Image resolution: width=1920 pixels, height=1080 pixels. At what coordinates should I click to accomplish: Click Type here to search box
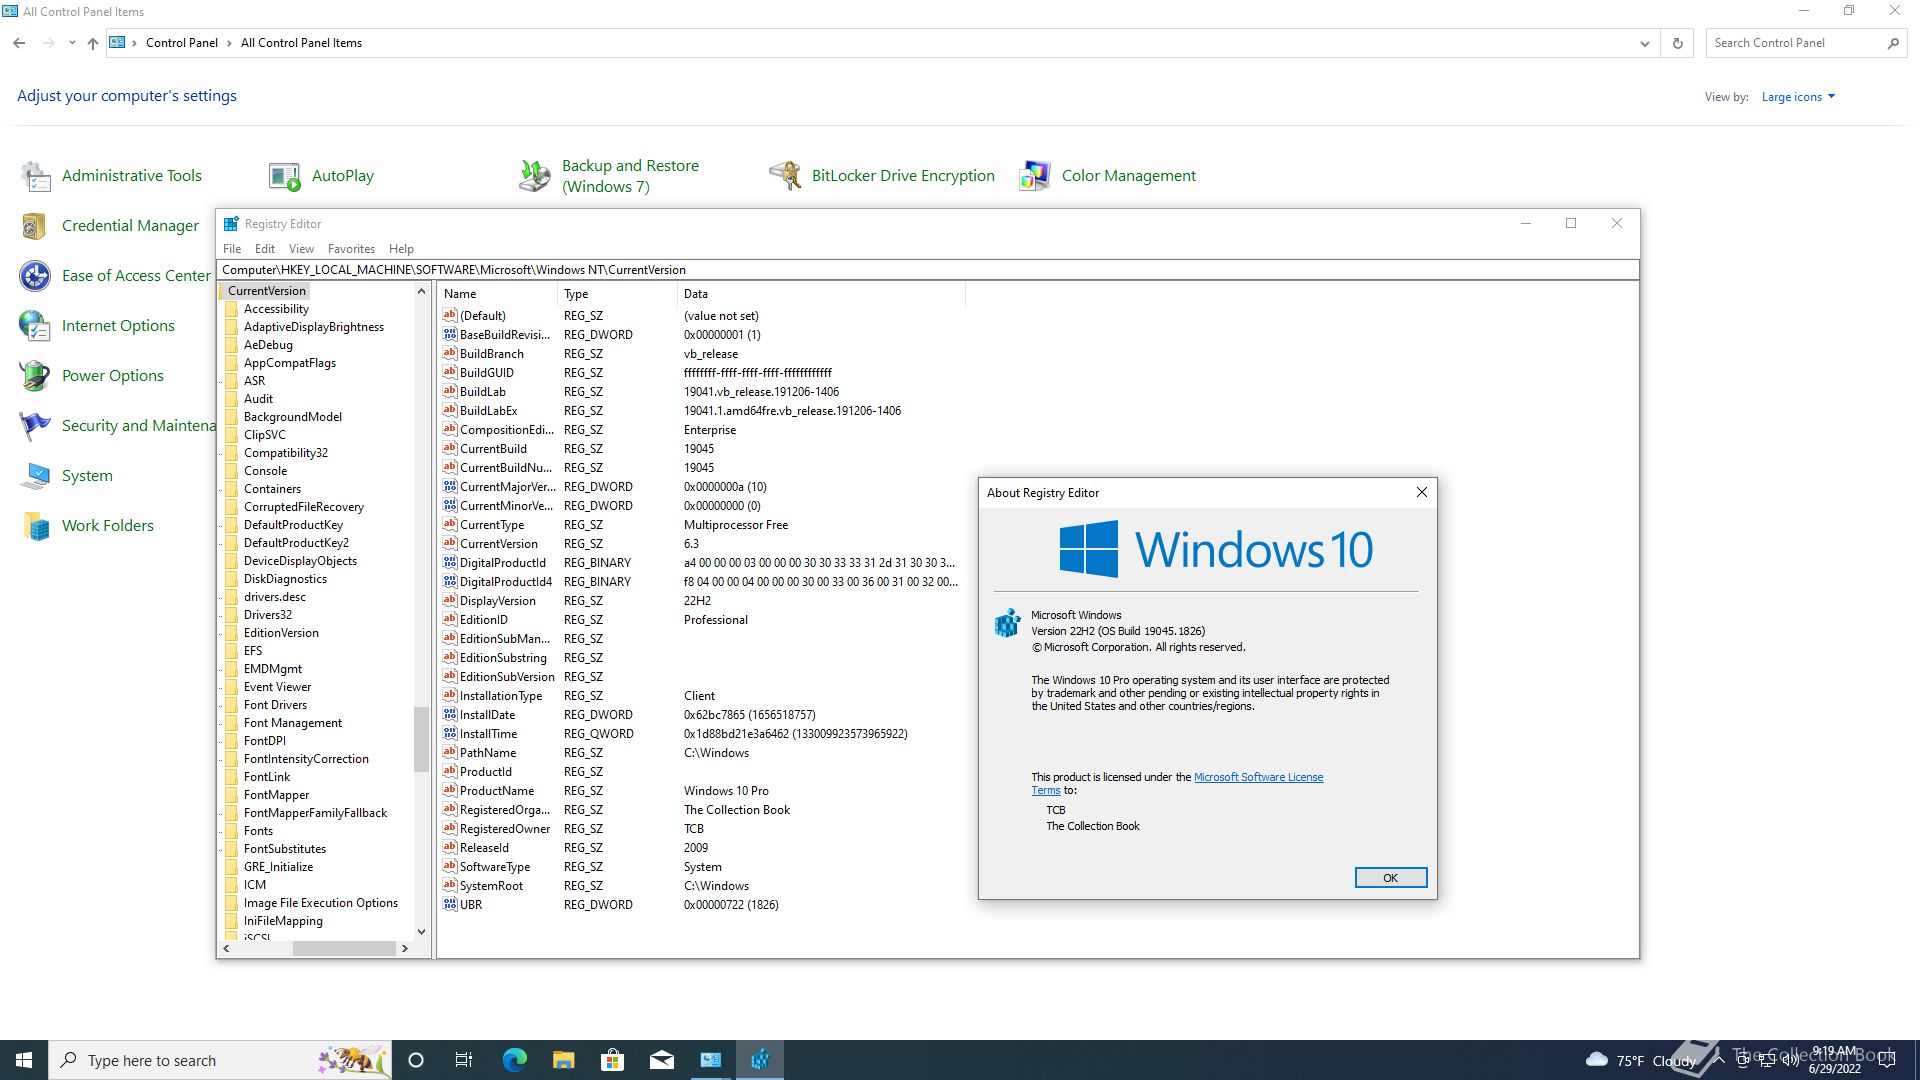click(x=220, y=1060)
